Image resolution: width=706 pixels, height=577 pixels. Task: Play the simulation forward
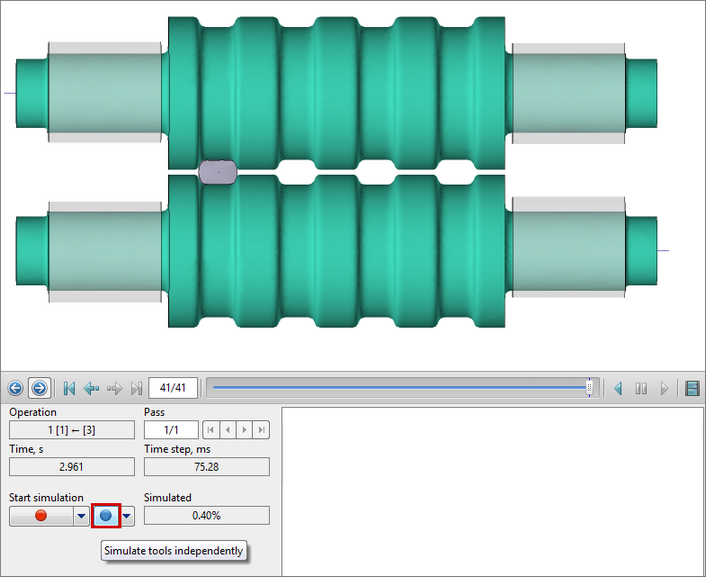pos(664,388)
